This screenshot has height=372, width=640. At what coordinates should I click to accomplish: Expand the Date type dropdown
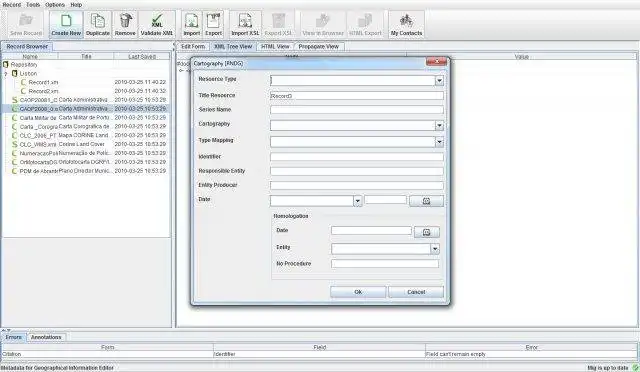[x=358, y=201]
